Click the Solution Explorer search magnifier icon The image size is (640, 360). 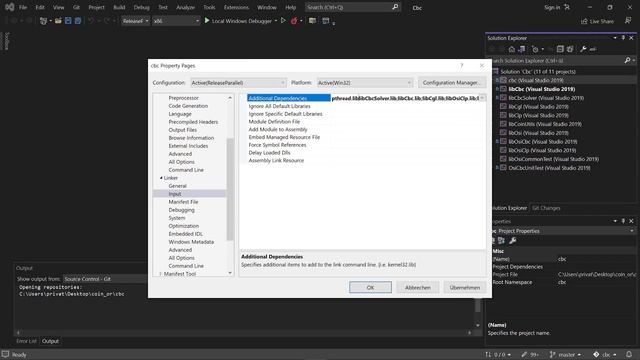627,60
